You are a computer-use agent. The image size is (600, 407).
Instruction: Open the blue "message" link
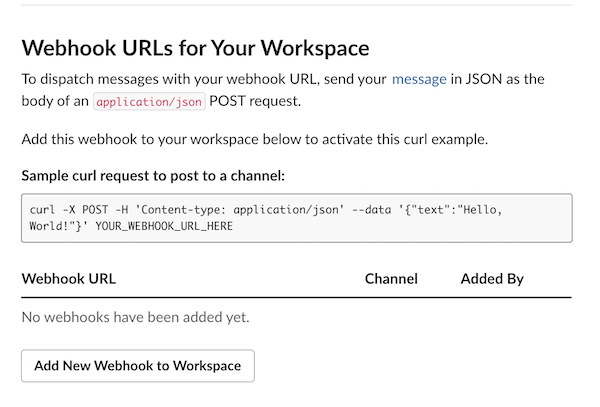pyautogui.click(x=419, y=79)
